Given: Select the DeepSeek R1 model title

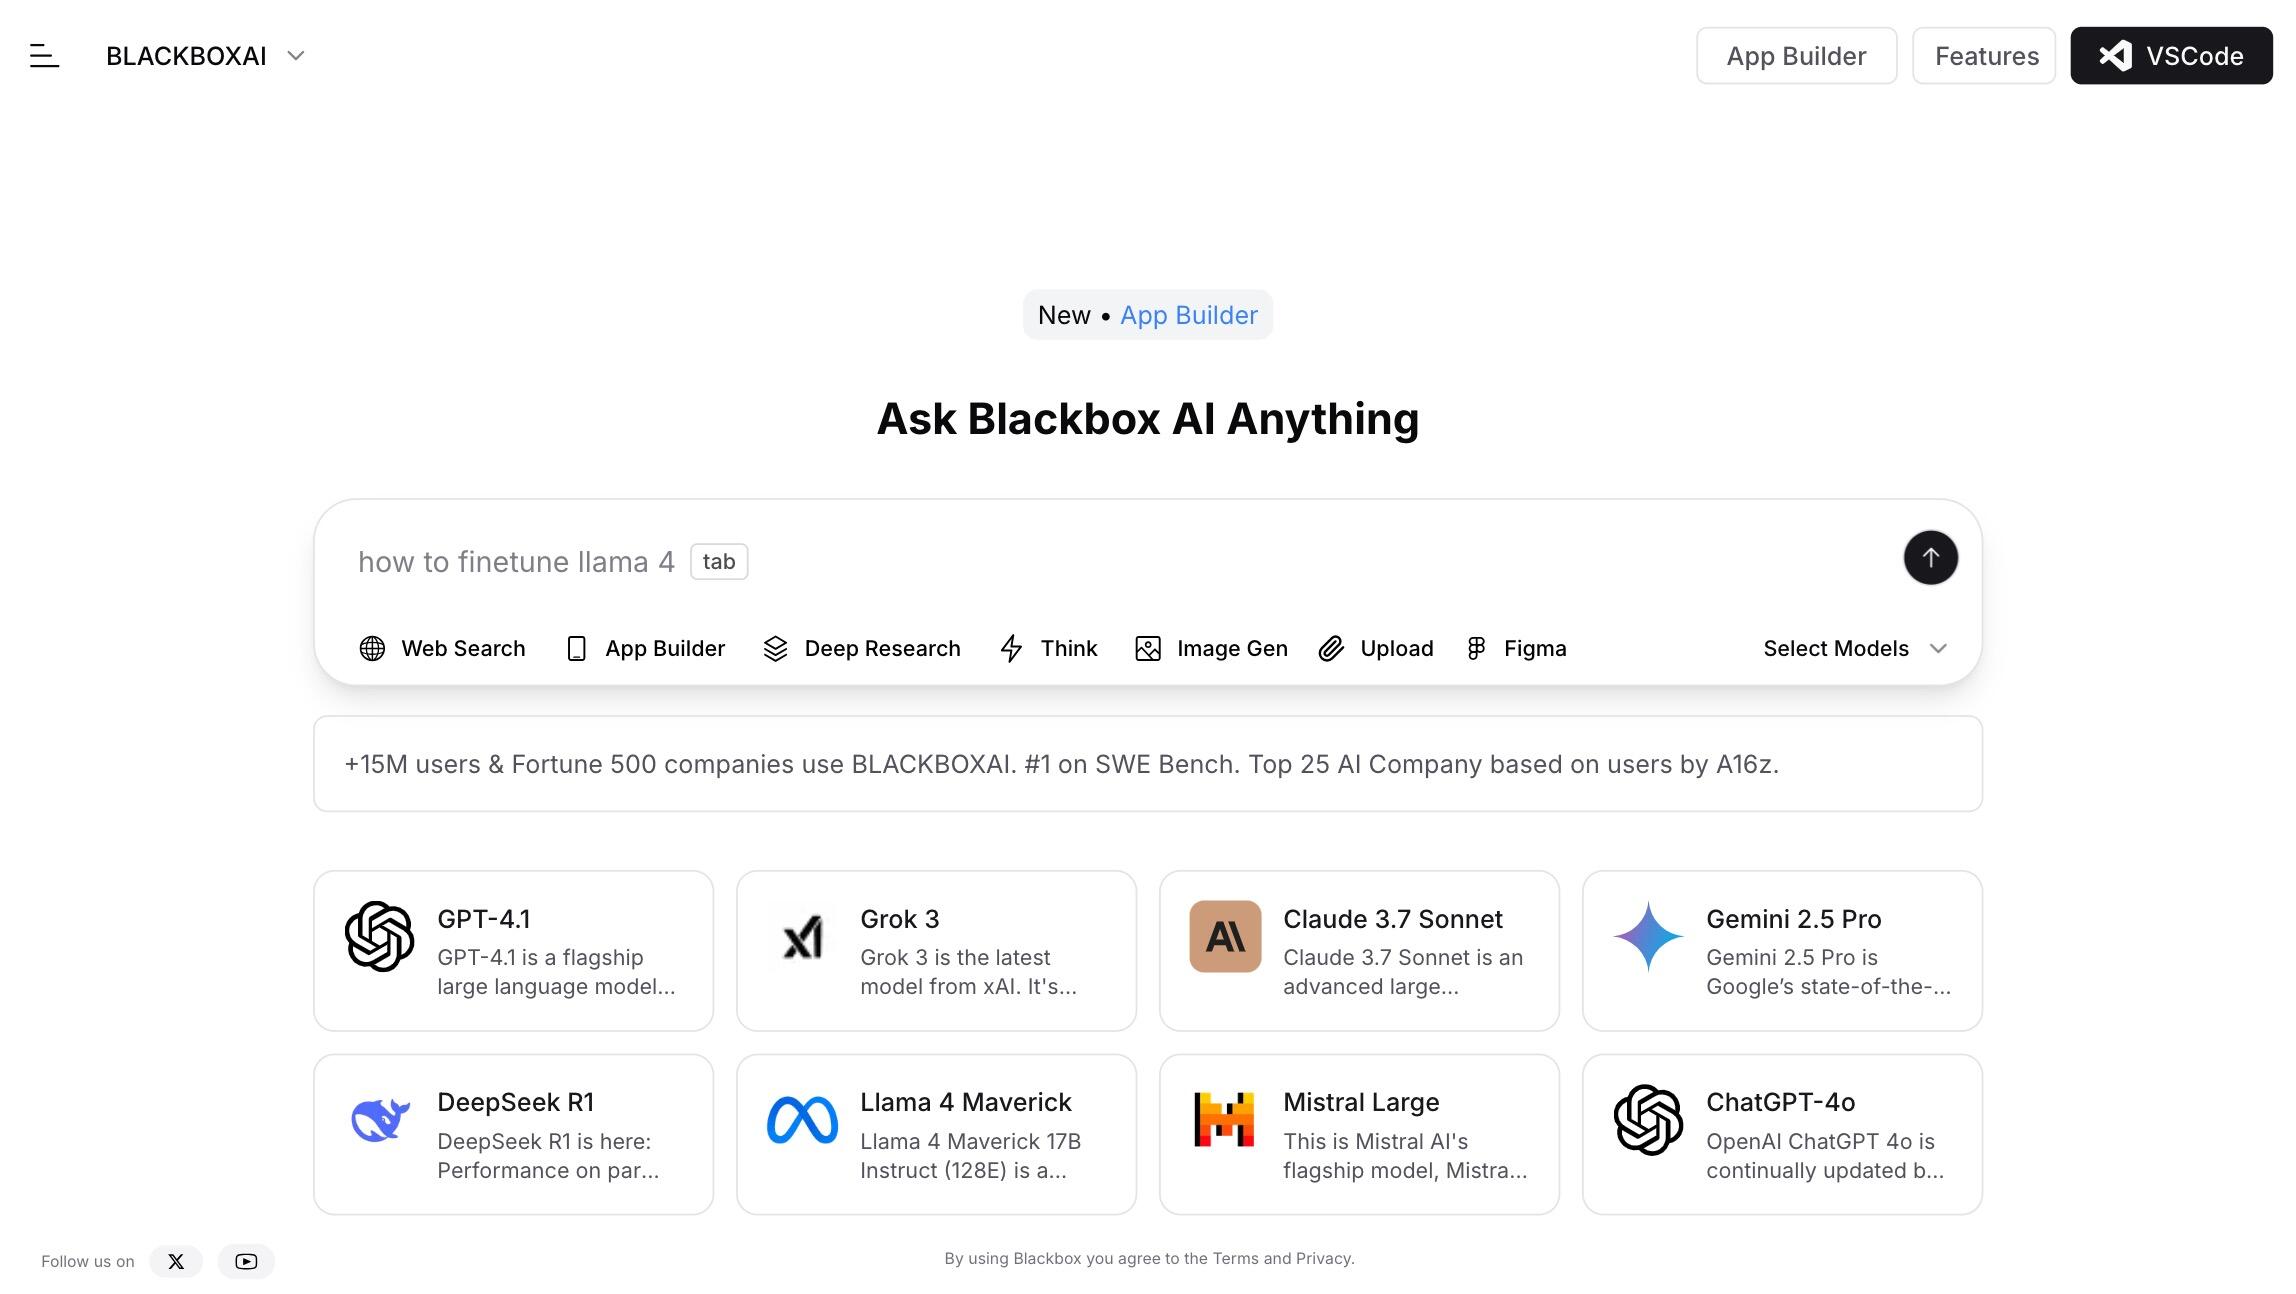Looking at the screenshot, I should (x=515, y=1102).
